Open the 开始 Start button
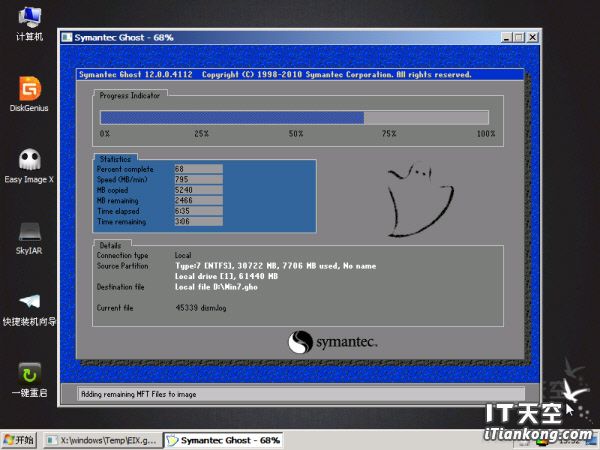 (18, 440)
